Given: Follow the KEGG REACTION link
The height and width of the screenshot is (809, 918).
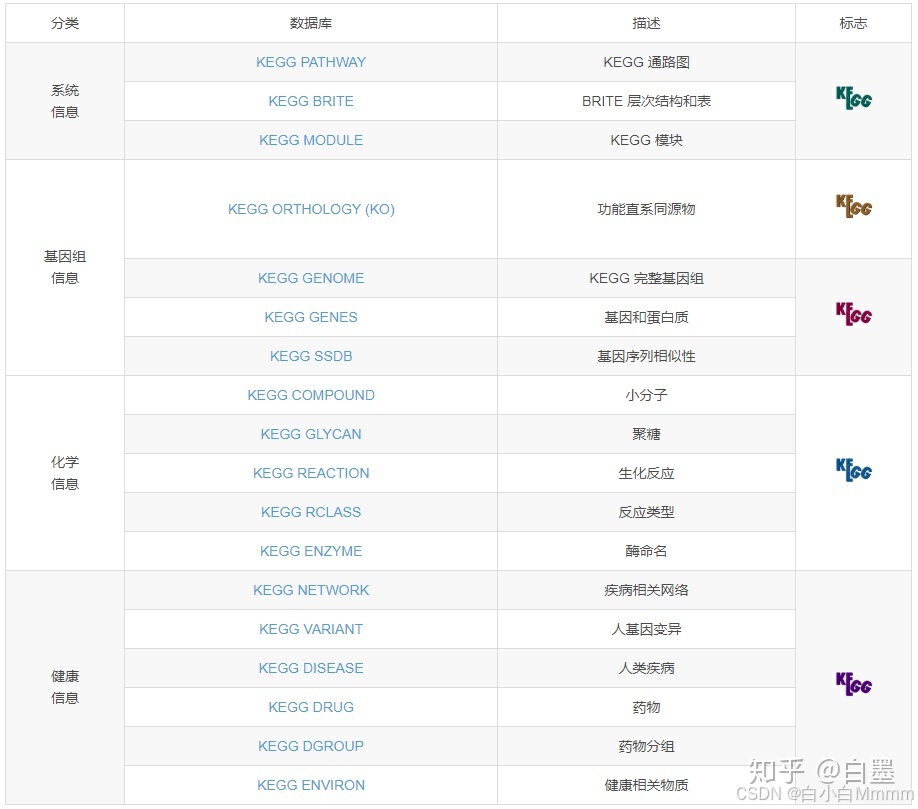Looking at the screenshot, I should coord(311,473).
